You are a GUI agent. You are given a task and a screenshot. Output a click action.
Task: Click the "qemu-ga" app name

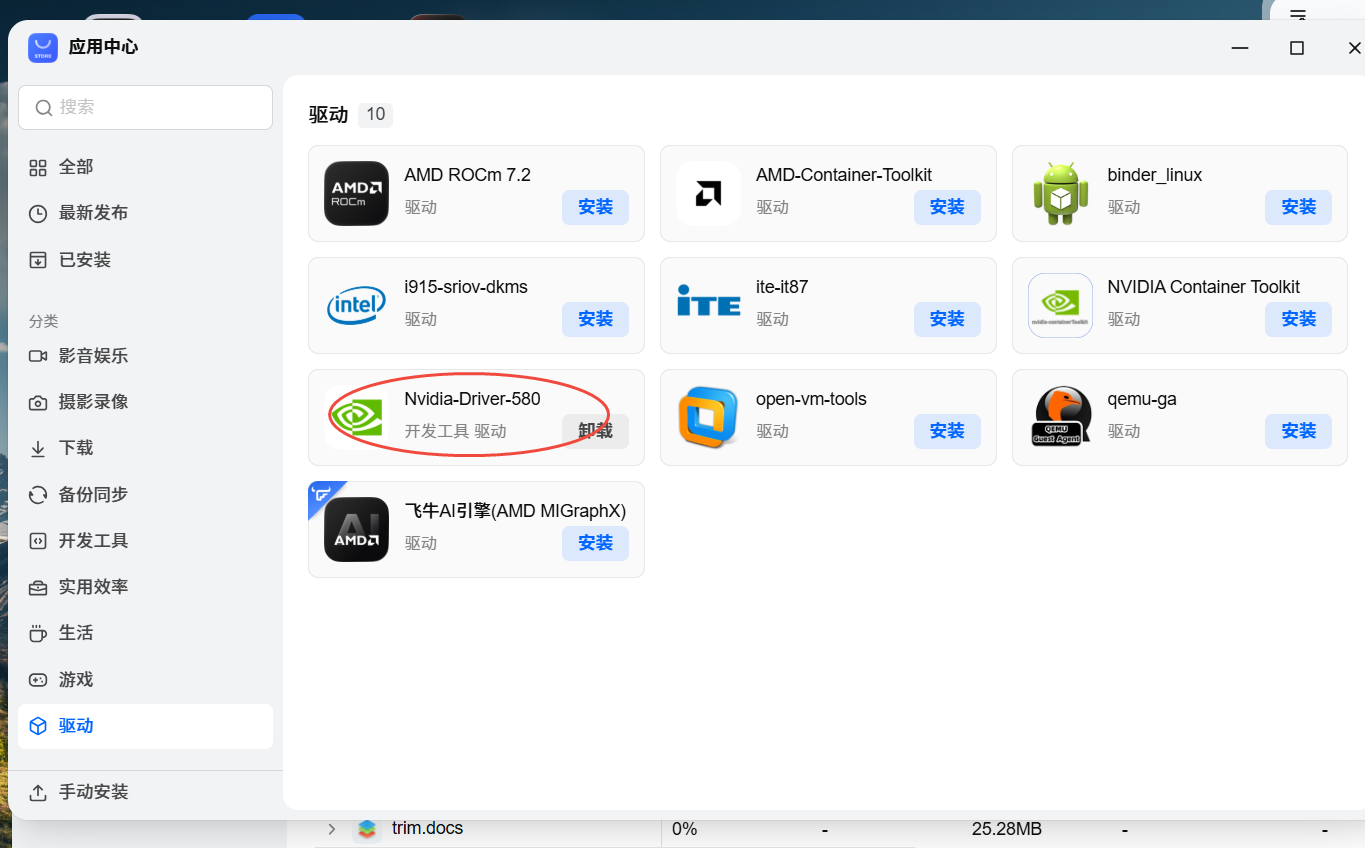point(1142,399)
